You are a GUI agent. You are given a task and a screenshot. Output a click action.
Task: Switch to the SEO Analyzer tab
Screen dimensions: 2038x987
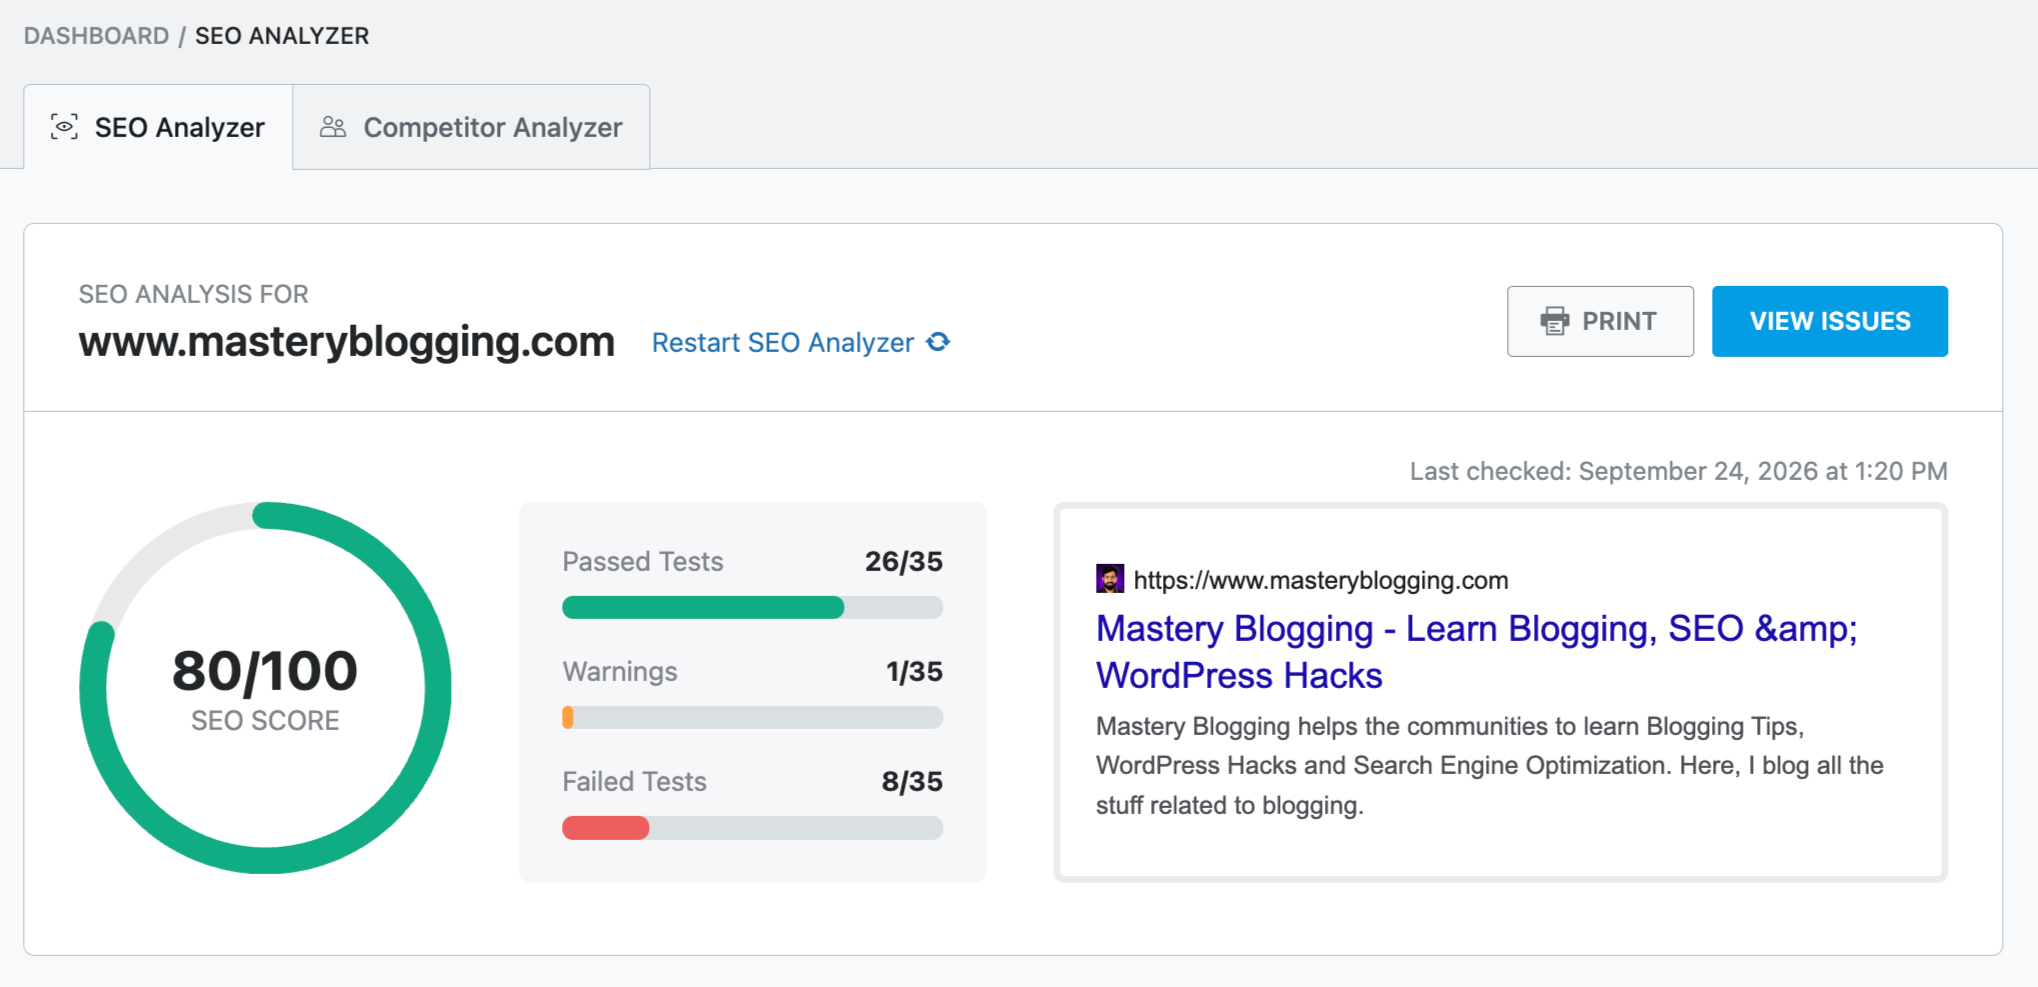(158, 127)
